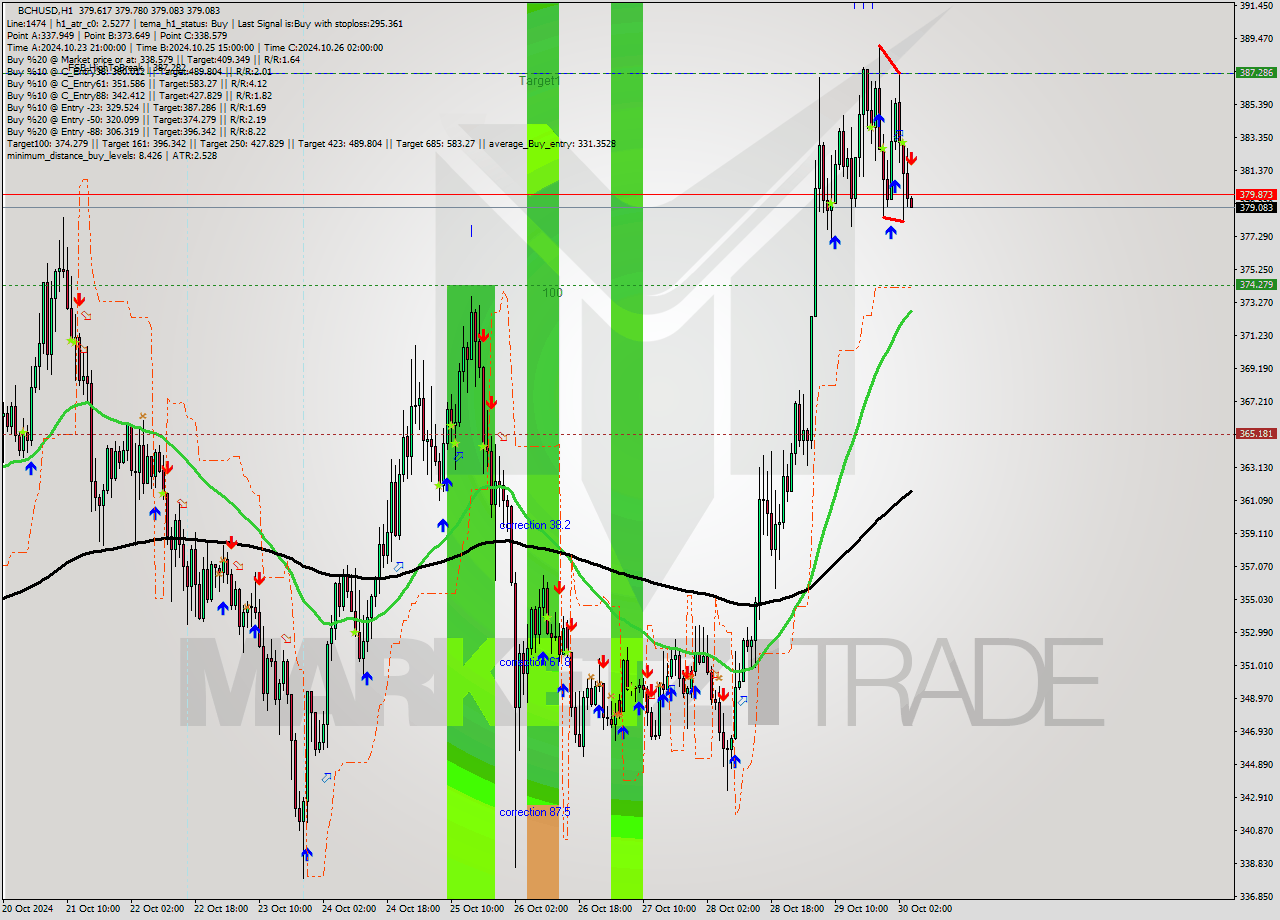Click the '24 Oct 18:00' time label
This screenshot has width=1280, height=920.
[412, 909]
